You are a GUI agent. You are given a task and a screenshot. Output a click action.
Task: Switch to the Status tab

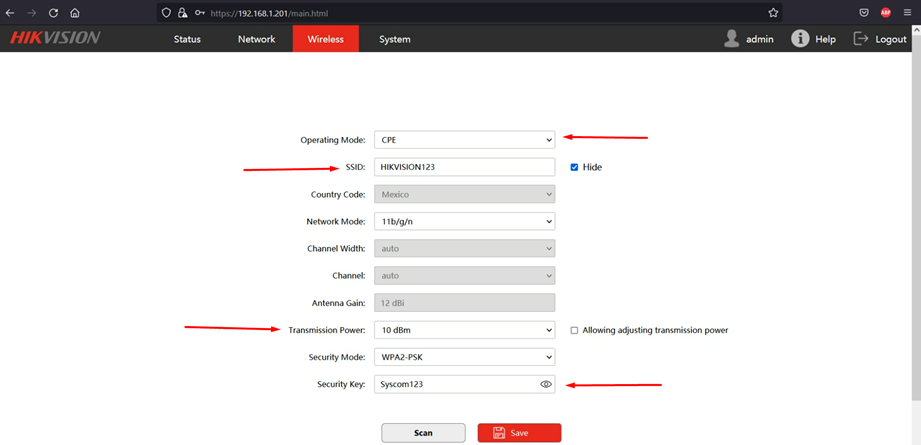coord(187,39)
